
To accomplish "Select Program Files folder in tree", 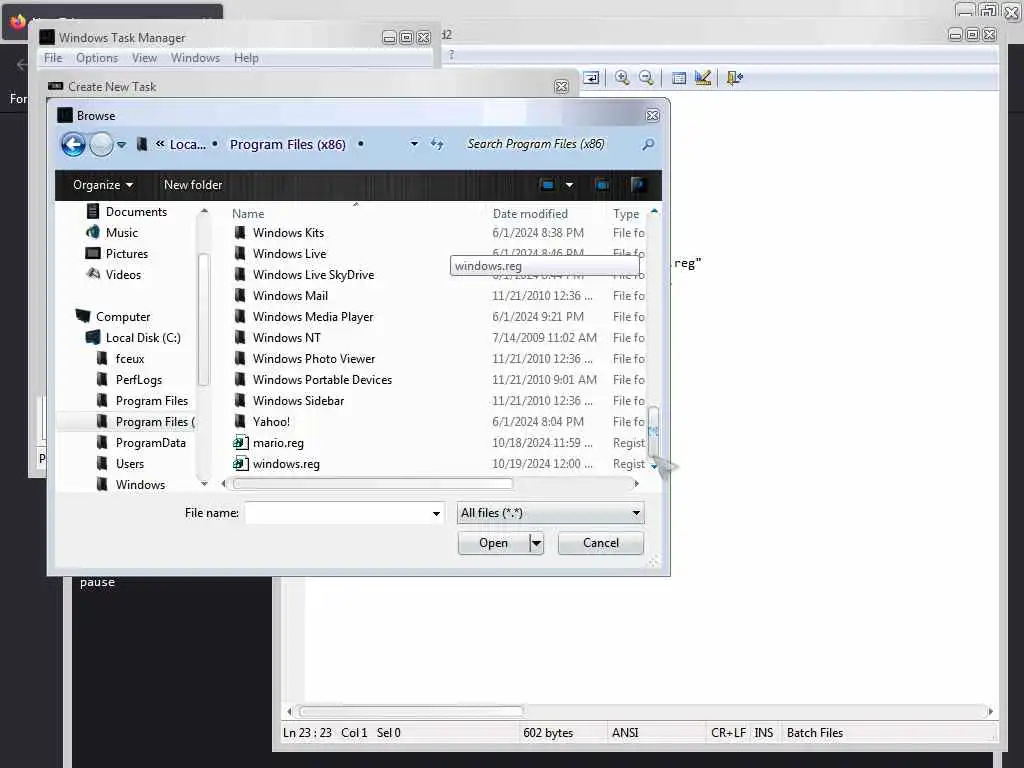I will tap(152, 400).
